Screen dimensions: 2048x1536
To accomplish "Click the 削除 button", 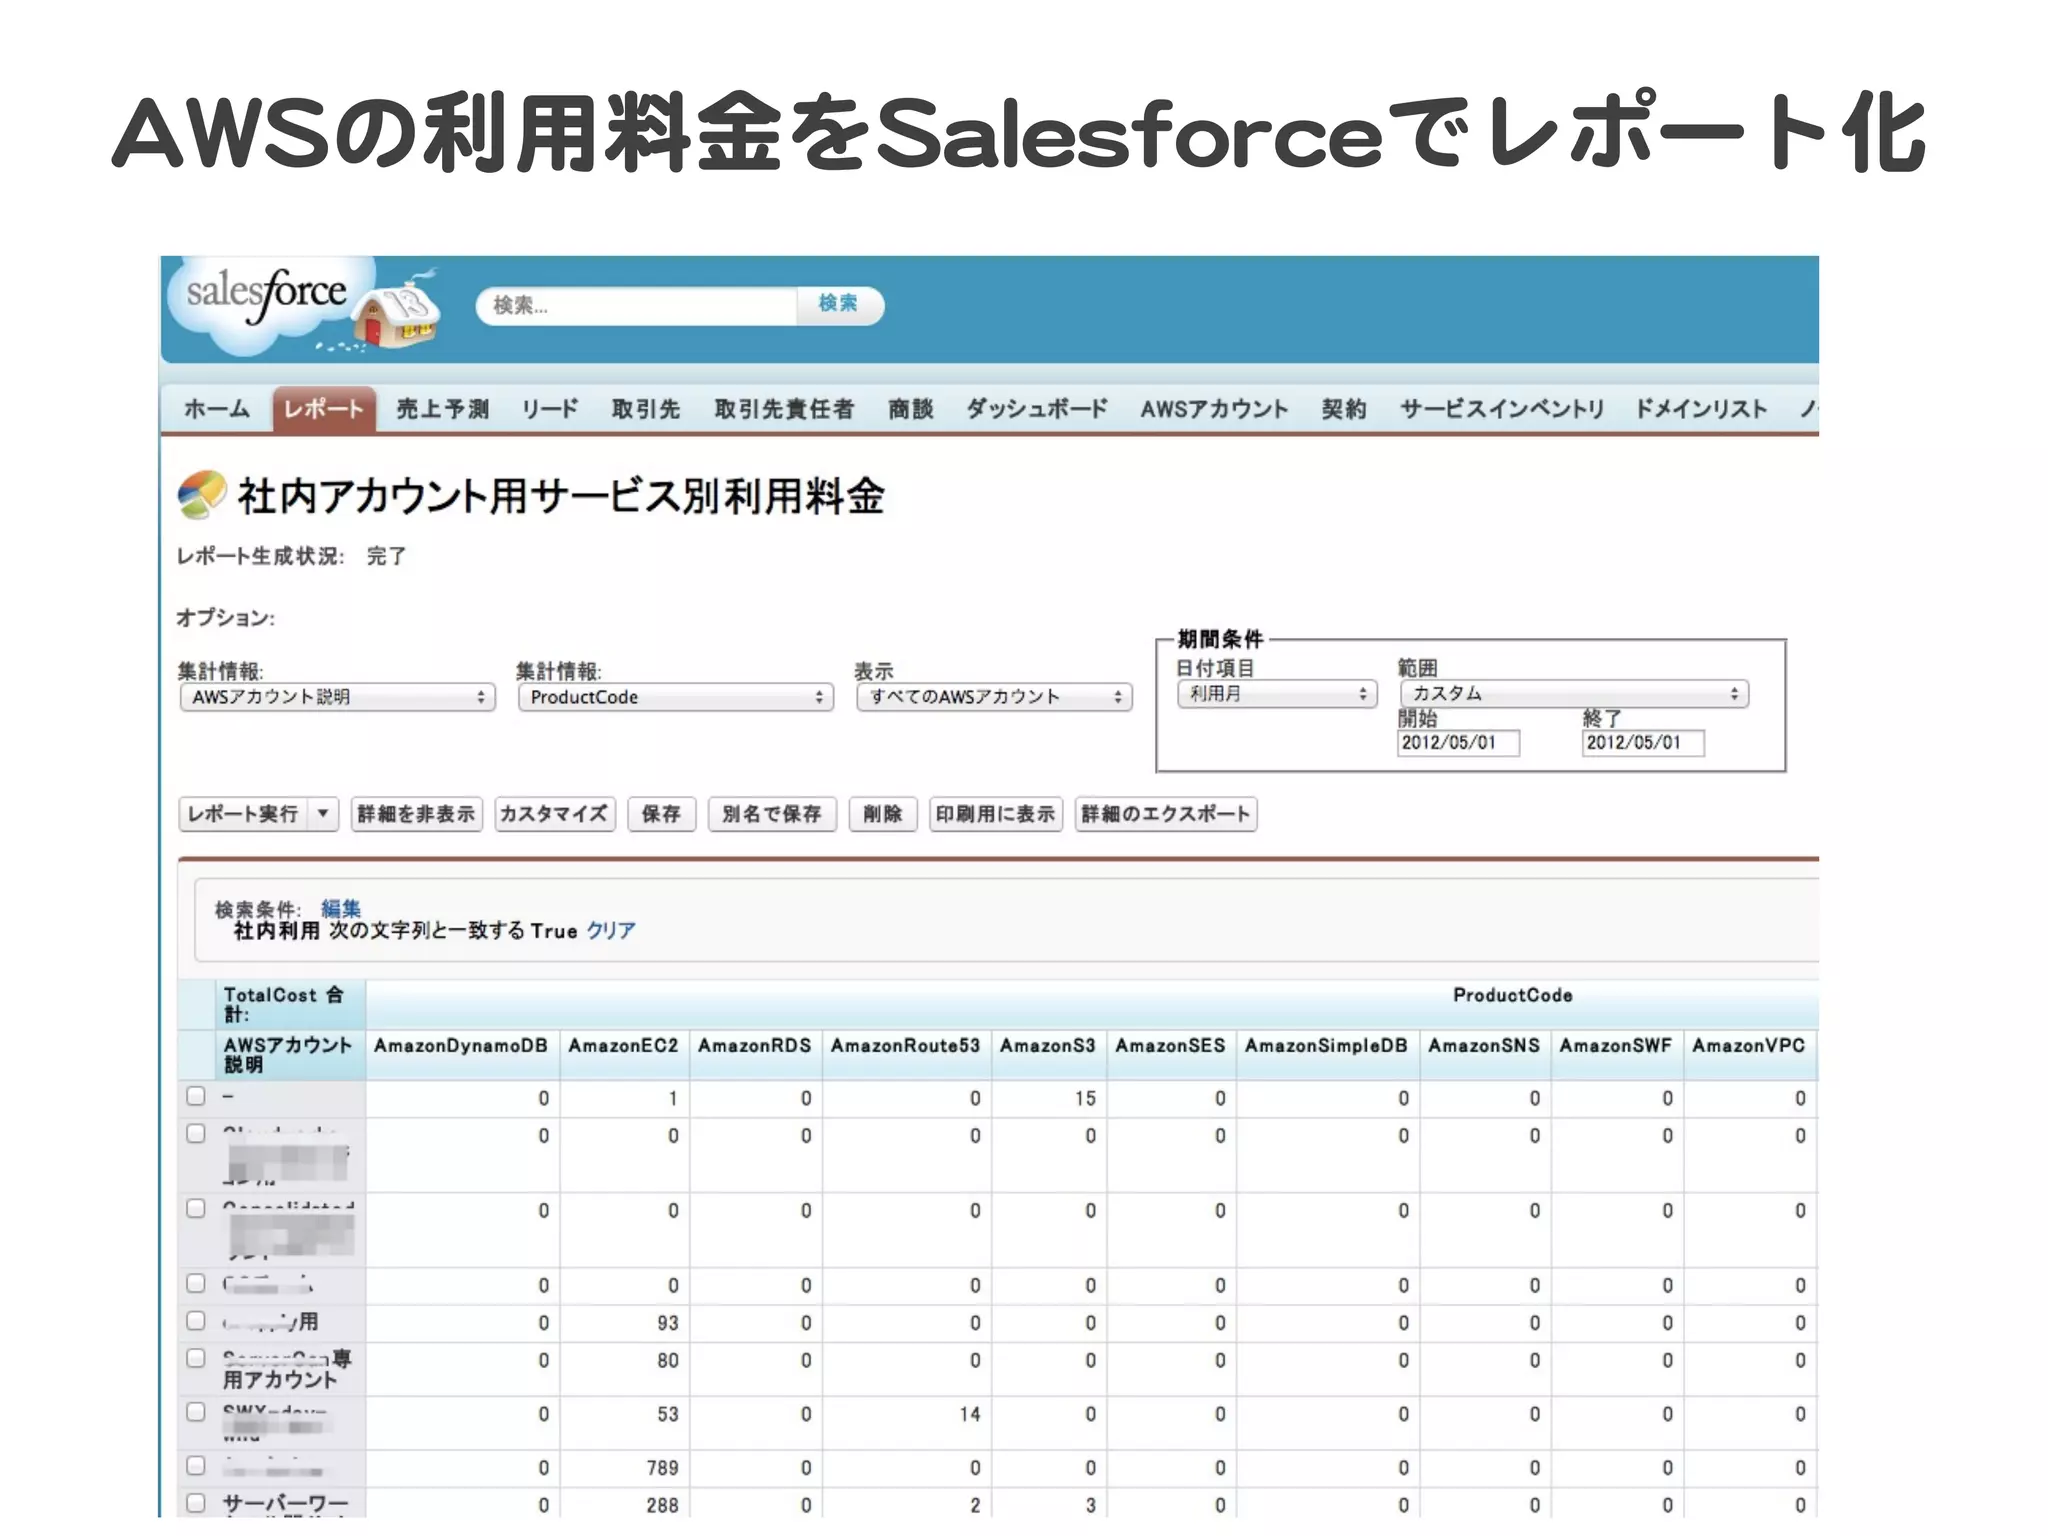I will click(882, 814).
